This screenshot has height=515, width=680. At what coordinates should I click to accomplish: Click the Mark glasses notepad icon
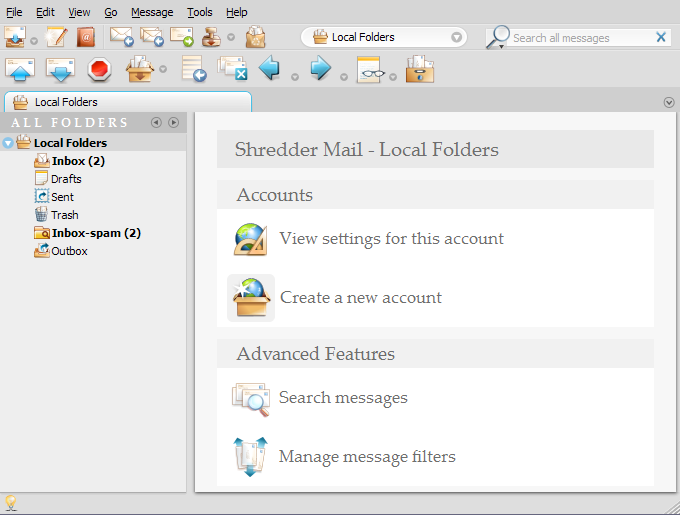[369, 69]
